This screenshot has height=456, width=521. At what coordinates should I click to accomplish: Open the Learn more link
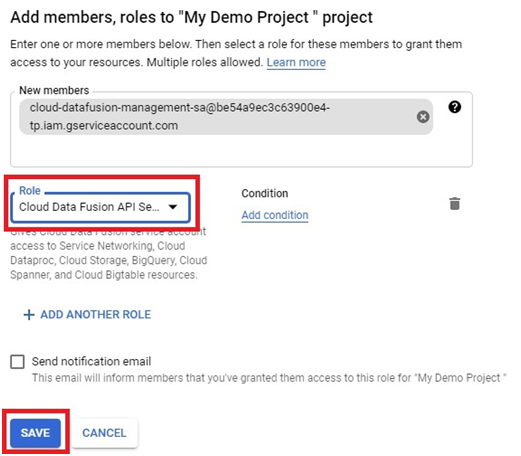(x=296, y=62)
